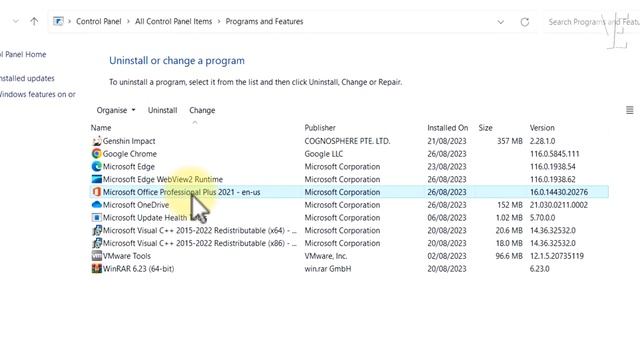Click the VMware Tools program icon
Viewport: 640px width, 360px height.
pos(97,256)
